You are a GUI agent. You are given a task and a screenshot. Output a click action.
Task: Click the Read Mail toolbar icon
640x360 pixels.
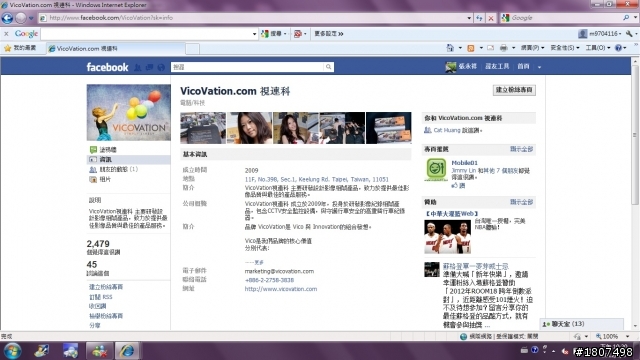point(491,48)
